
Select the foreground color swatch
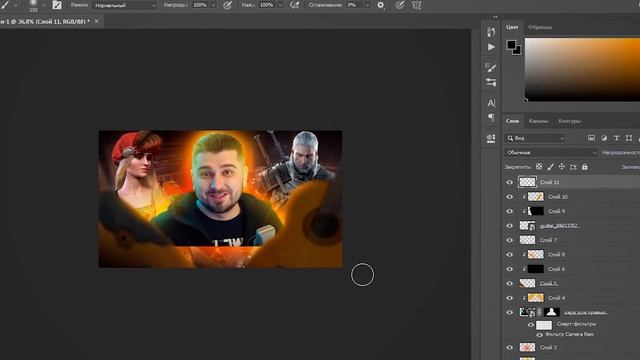[511, 44]
